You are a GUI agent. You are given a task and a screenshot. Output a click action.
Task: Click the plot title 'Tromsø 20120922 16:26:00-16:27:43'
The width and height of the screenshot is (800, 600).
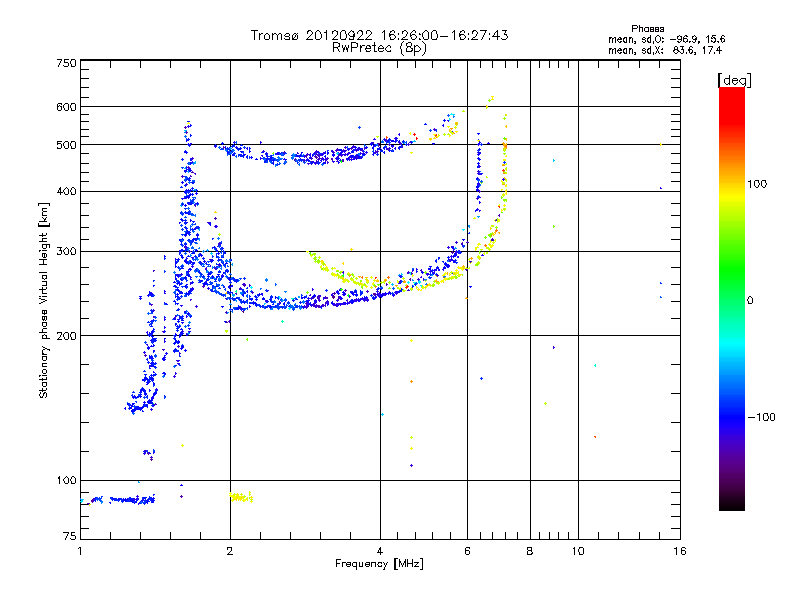379,35
